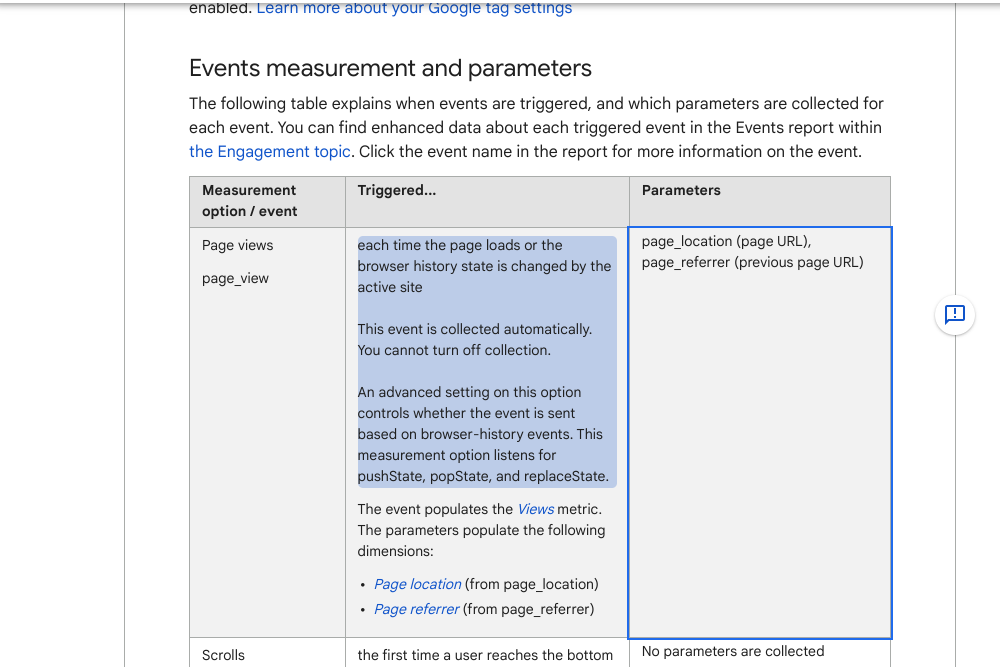
Task: Click the 'Events measurement and parameters' heading
Action: 390,68
